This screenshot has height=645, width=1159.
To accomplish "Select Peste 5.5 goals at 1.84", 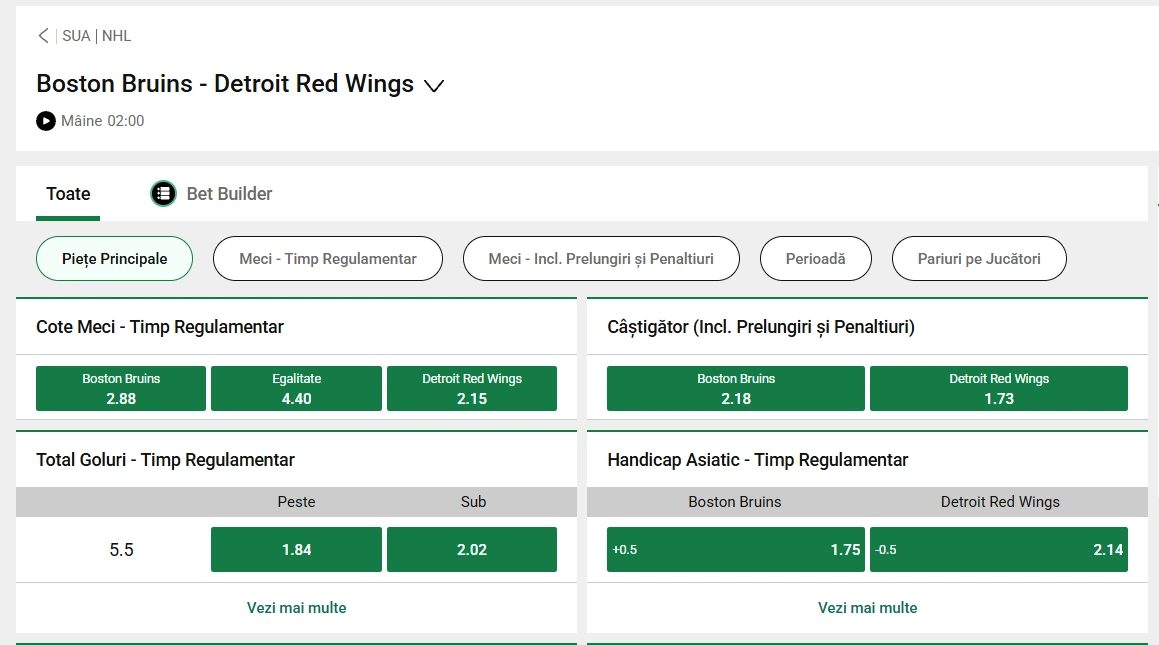I will pyautogui.click(x=296, y=549).
